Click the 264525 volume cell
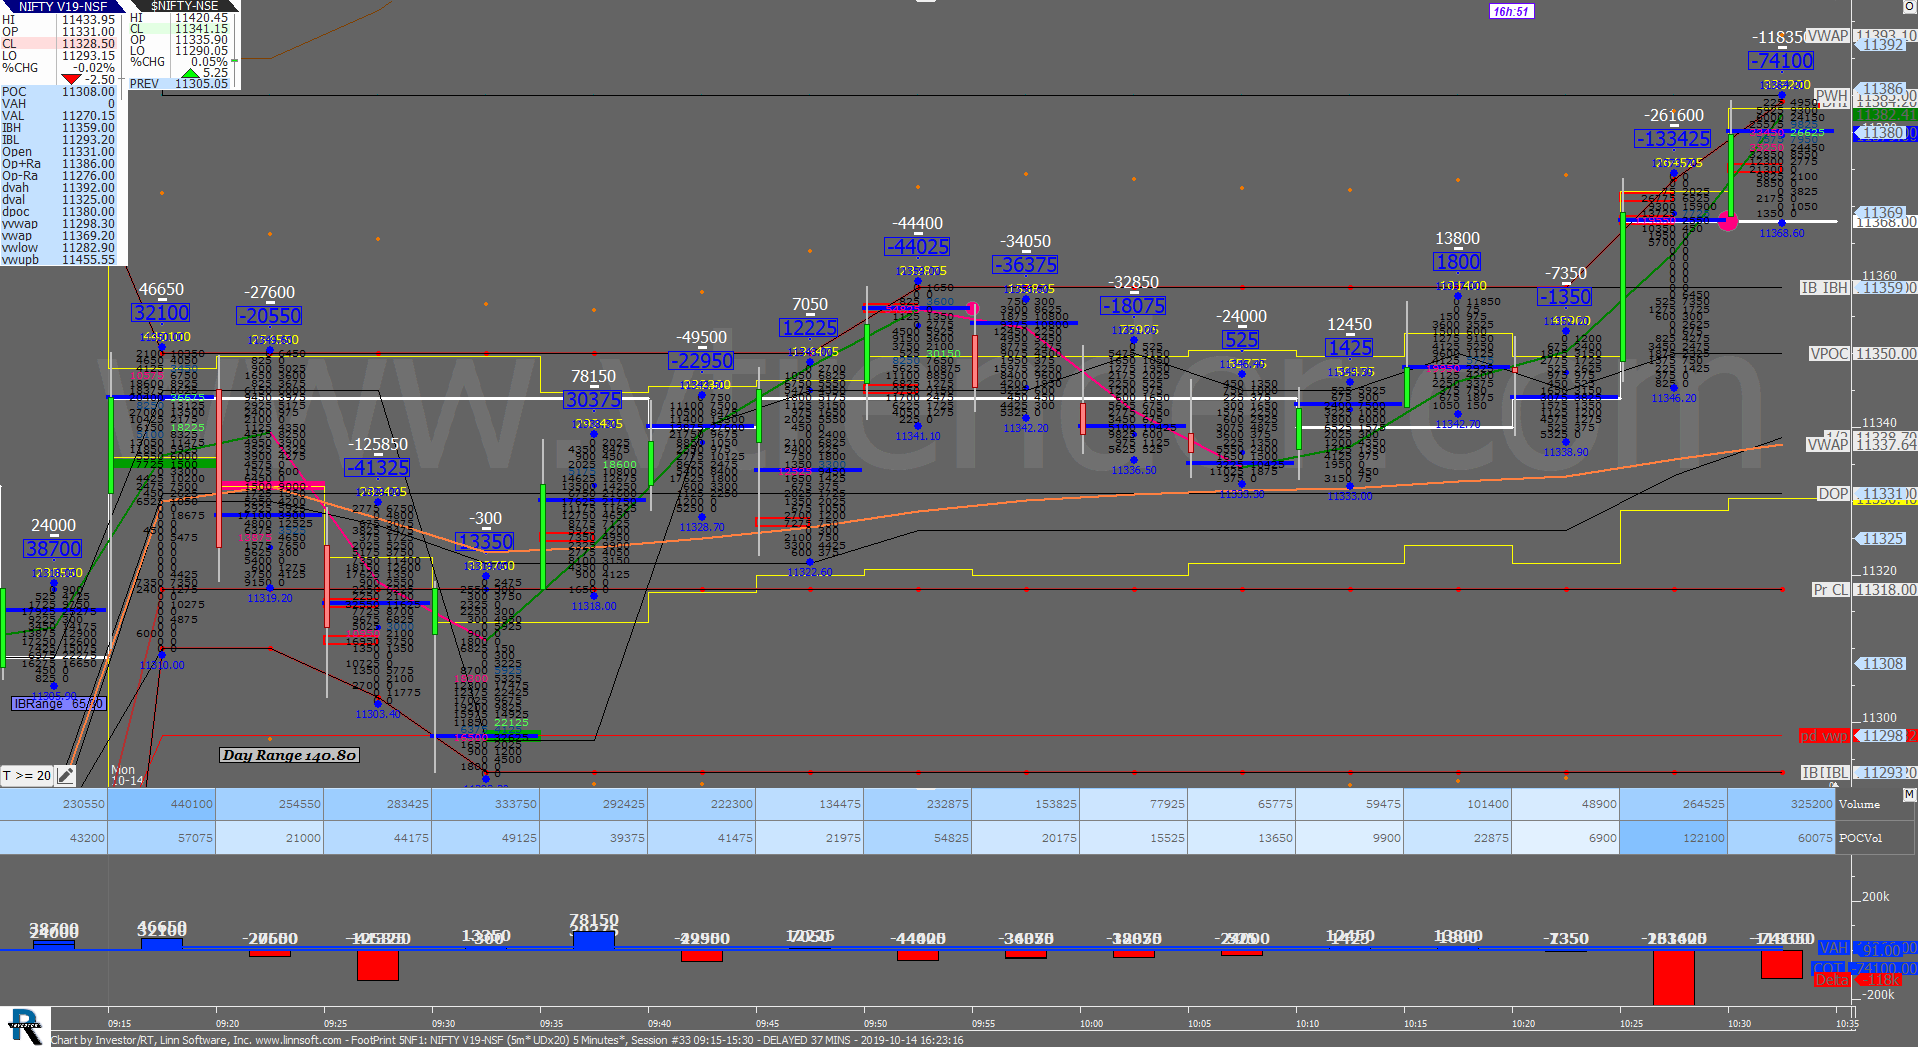Screen dimensions: 1918x1047 click(x=1673, y=804)
